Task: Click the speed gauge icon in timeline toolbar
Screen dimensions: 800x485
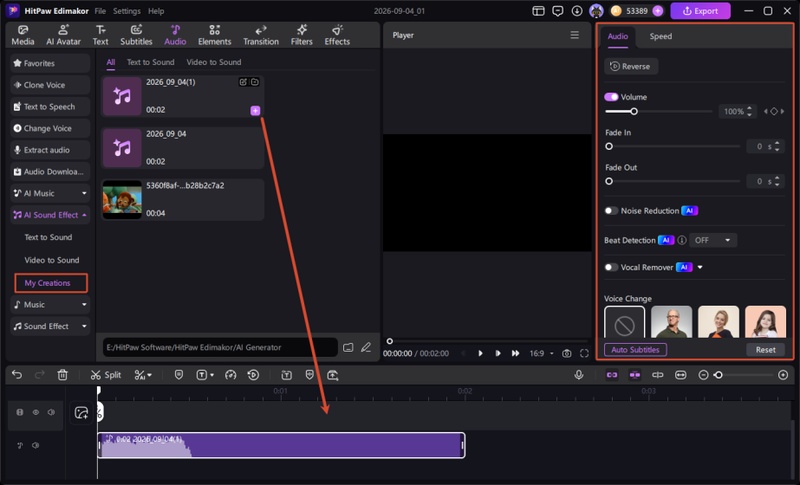Action: (231, 375)
